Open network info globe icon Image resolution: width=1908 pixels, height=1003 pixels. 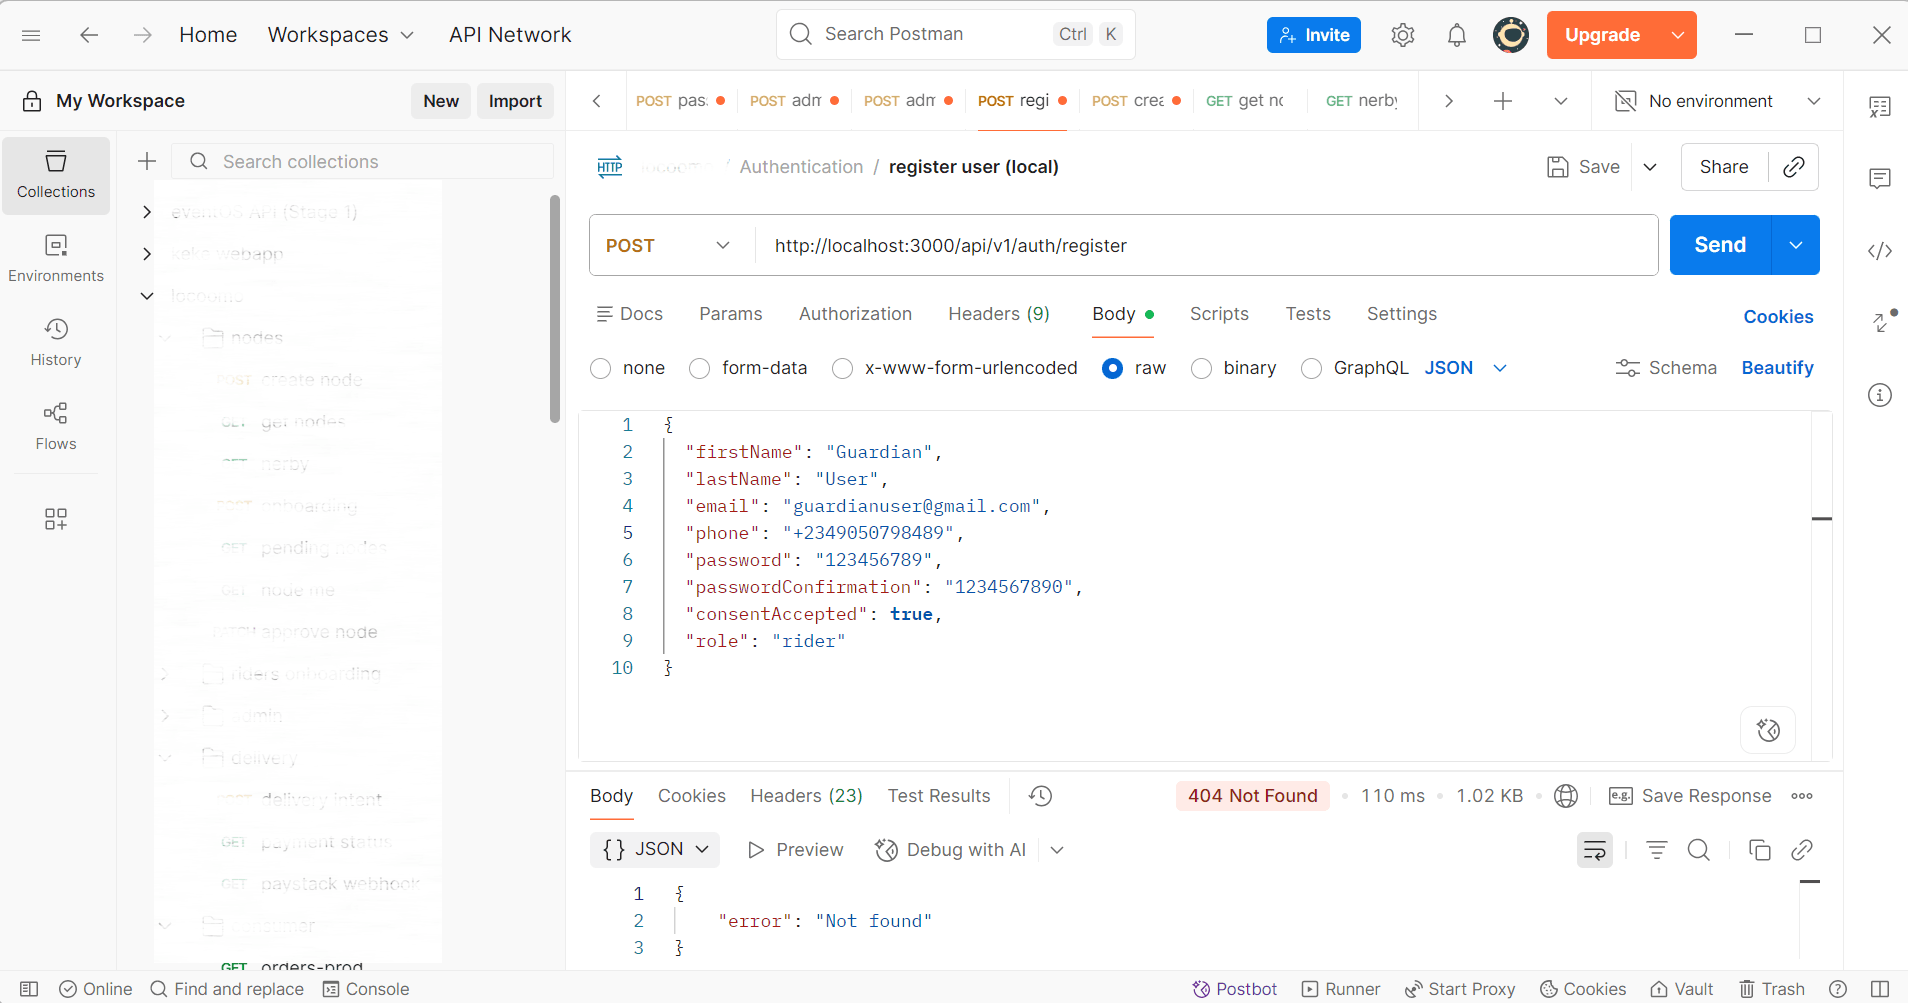[1566, 796]
